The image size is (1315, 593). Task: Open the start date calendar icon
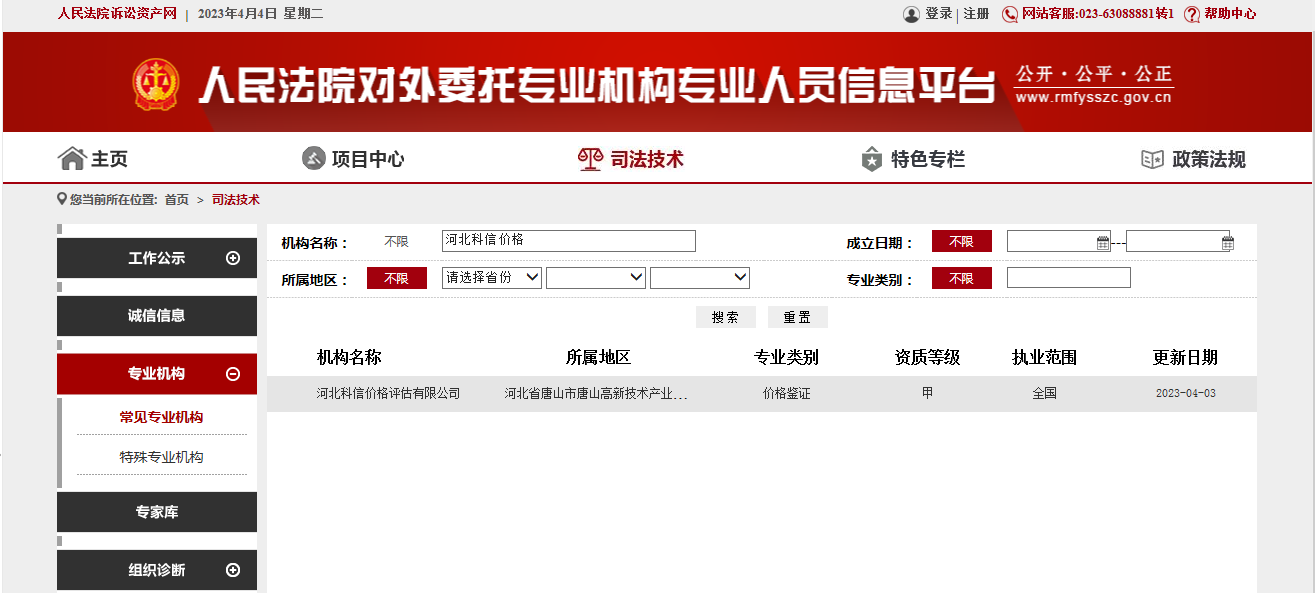click(x=1103, y=242)
